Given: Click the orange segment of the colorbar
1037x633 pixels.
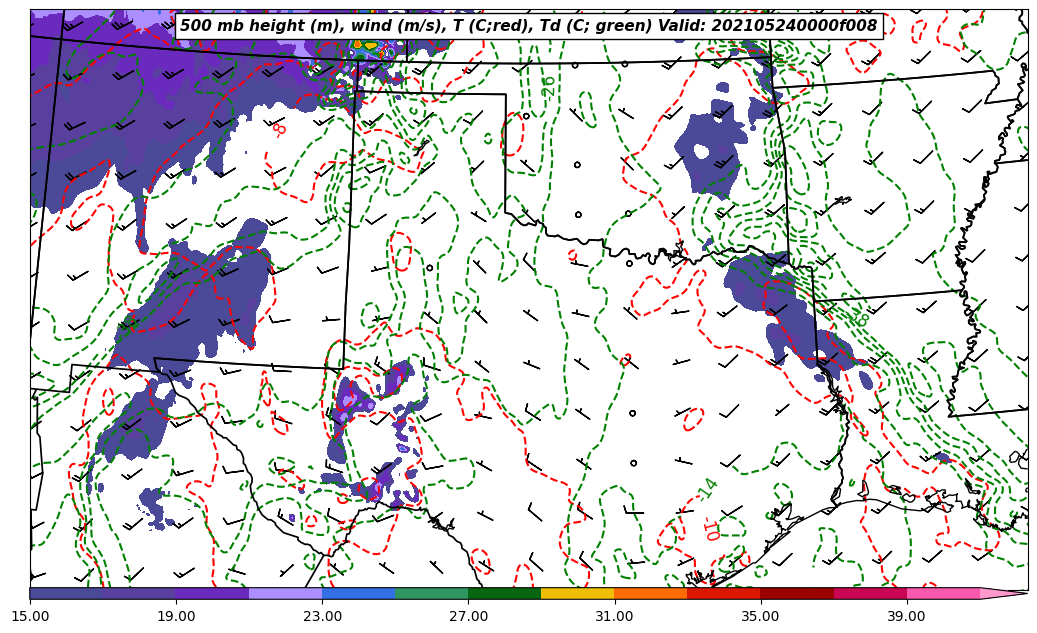Looking at the screenshot, I should (x=650, y=593).
